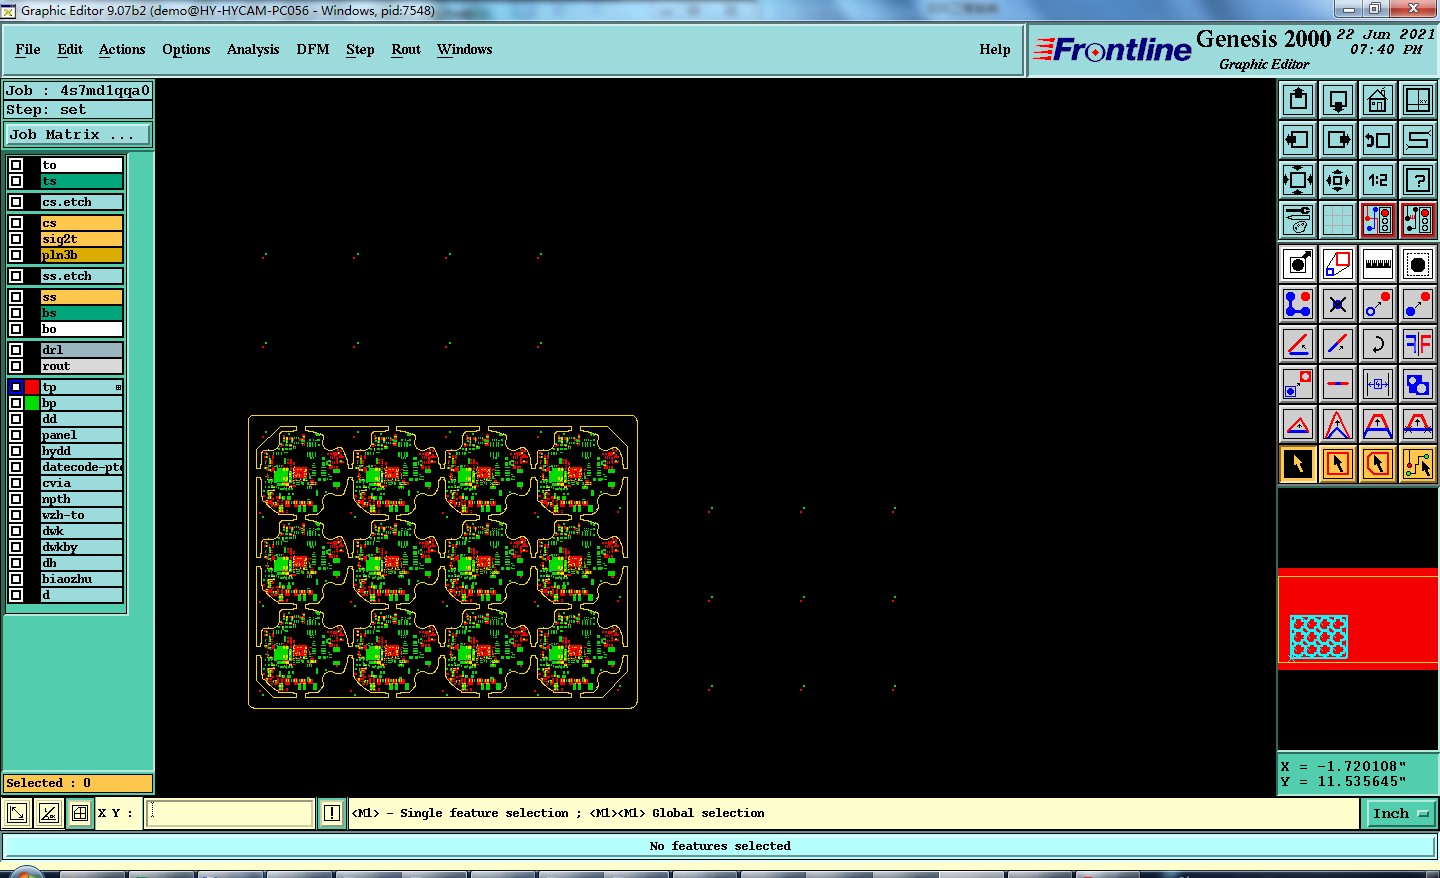The width and height of the screenshot is (1440, 878).
Task: Click the home view icon
Action: pos(1378,100)
